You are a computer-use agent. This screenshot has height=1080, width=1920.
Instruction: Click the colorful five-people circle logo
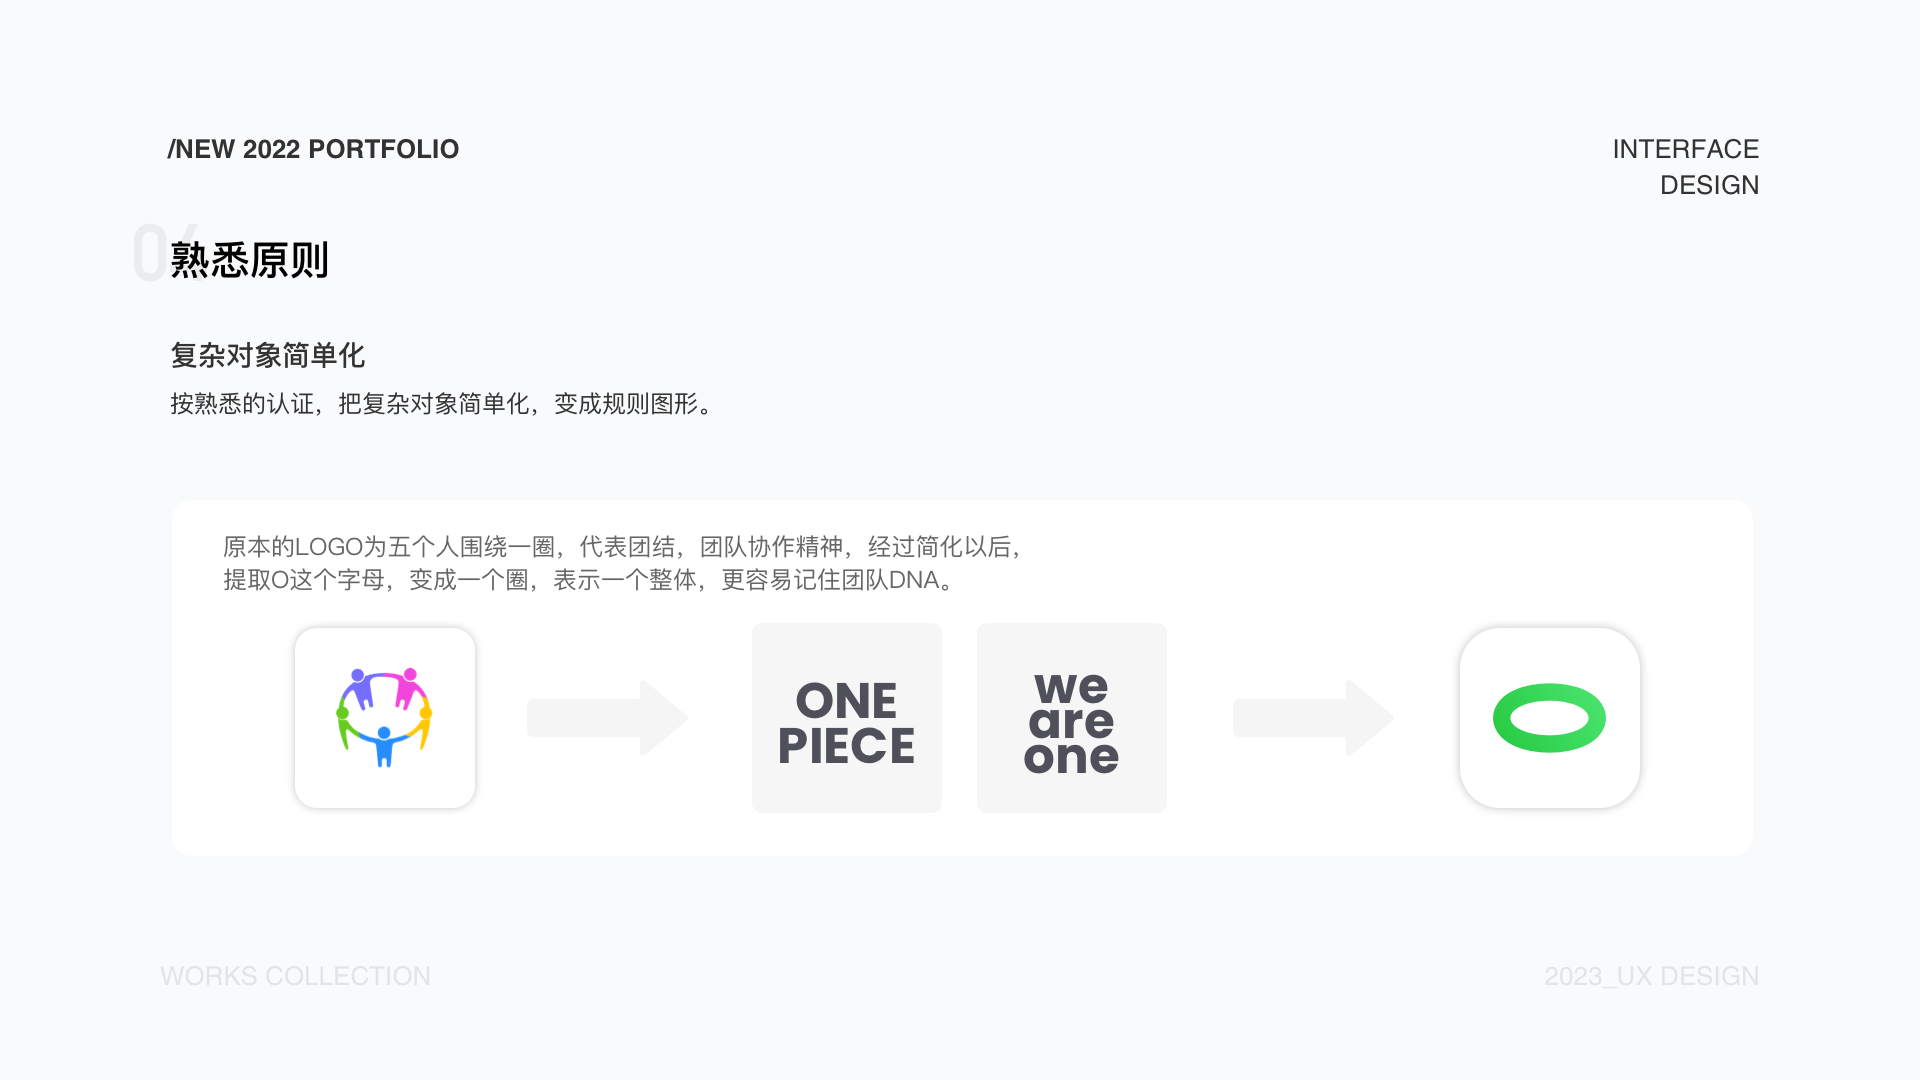pyautogui.click(x=384, y=717)
